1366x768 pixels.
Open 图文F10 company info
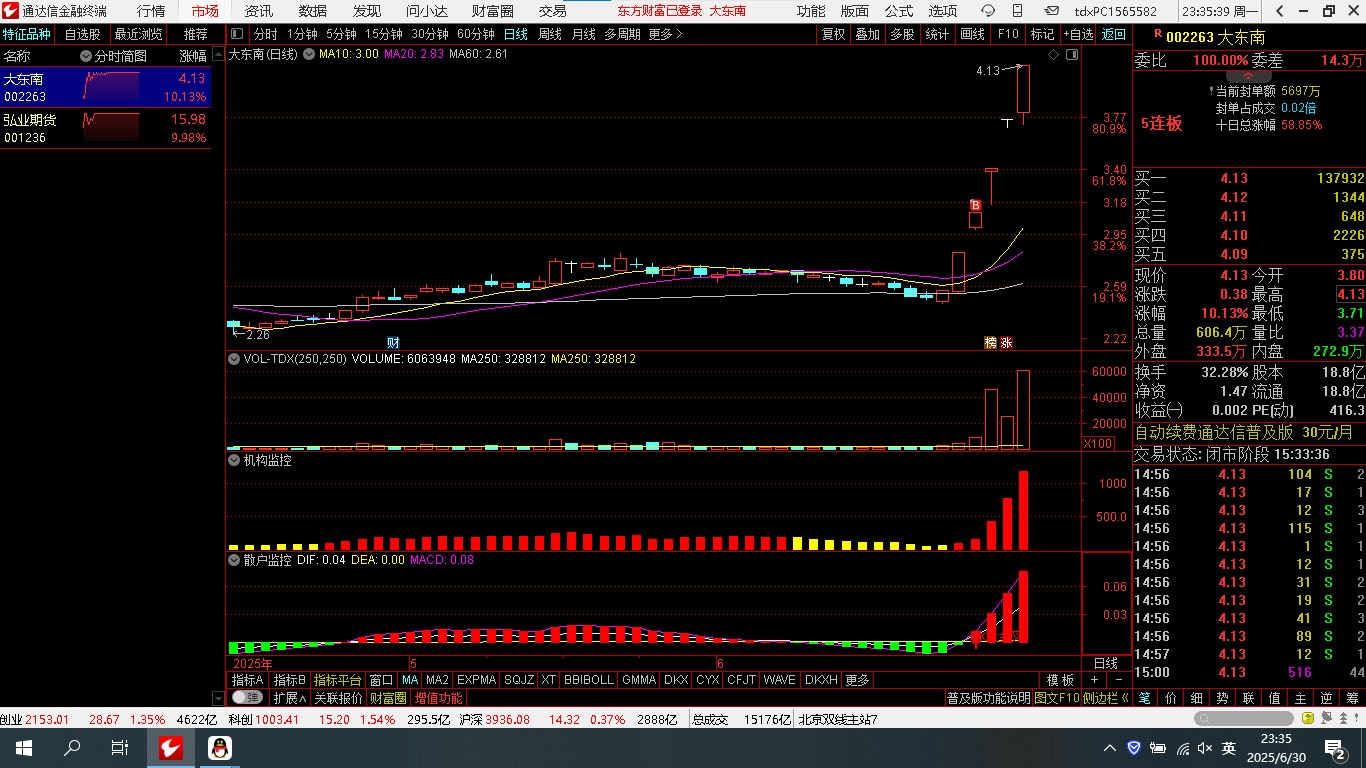(x=1056, y=698)
